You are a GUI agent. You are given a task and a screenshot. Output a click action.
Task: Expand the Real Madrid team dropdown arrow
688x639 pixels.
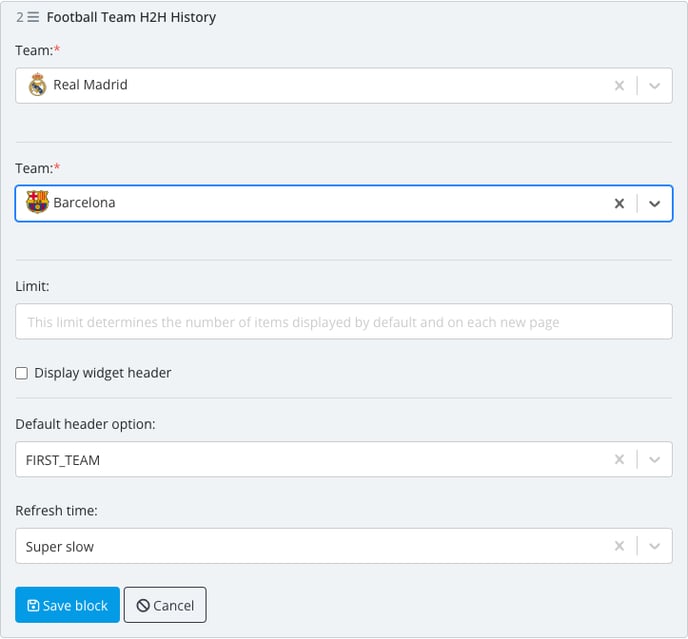point(654,86)
